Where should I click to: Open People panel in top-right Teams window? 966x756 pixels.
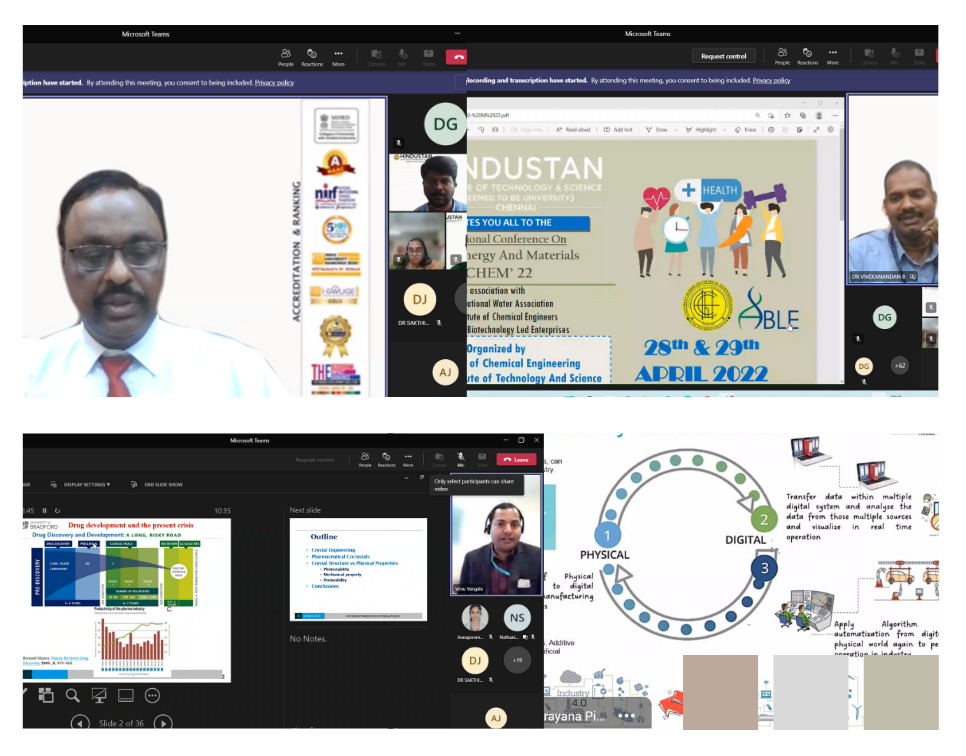(x=782, y=56)
